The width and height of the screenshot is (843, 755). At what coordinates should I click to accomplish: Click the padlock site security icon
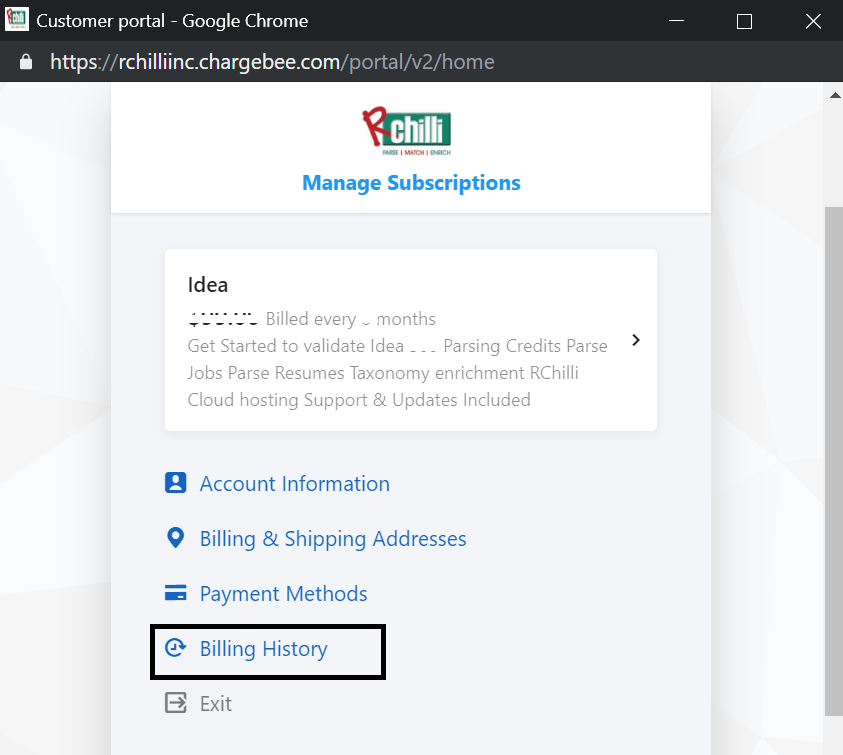coord(26,62)
